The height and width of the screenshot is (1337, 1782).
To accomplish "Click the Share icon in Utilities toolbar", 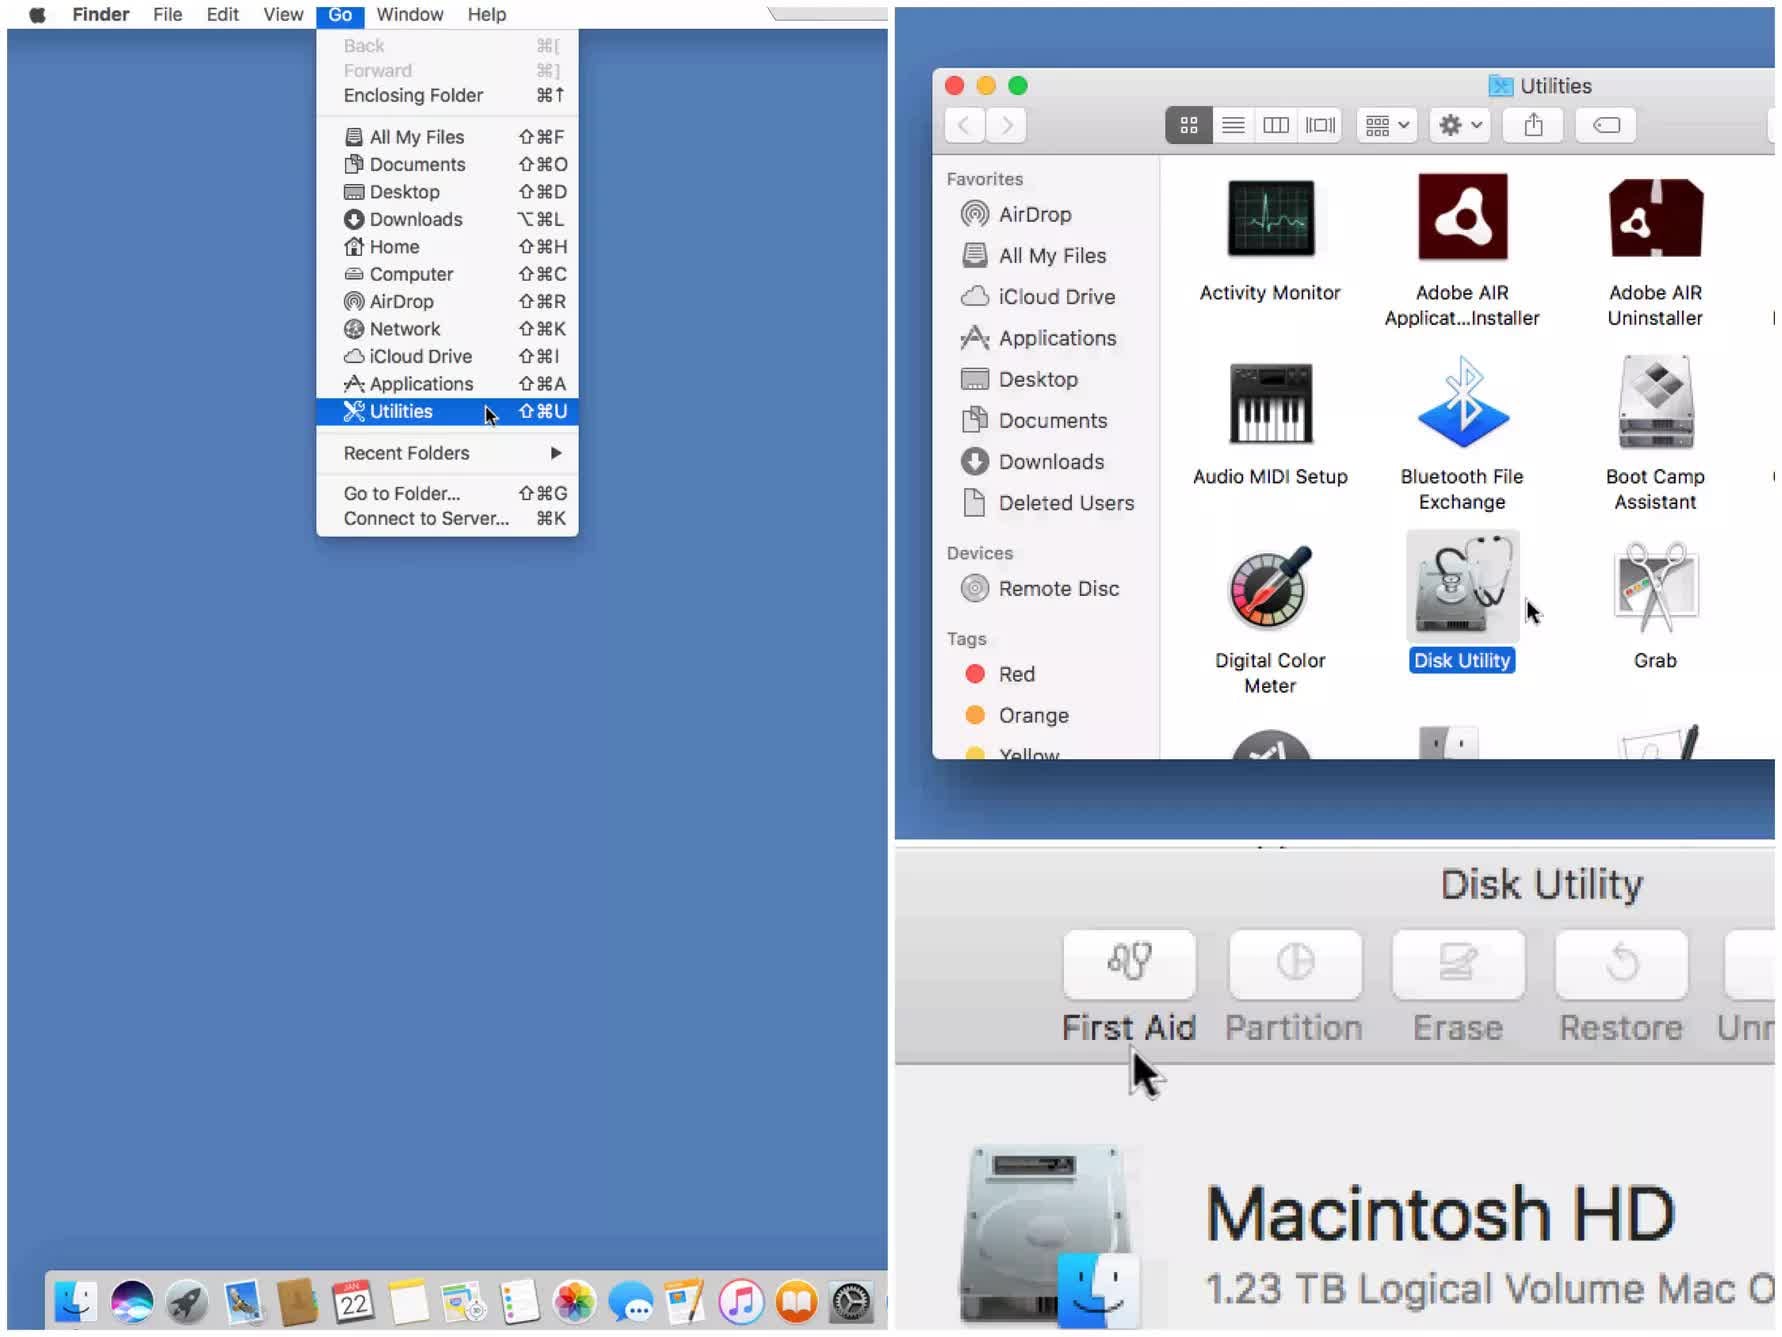I will pyautogui.click(x=1533, y=125).
